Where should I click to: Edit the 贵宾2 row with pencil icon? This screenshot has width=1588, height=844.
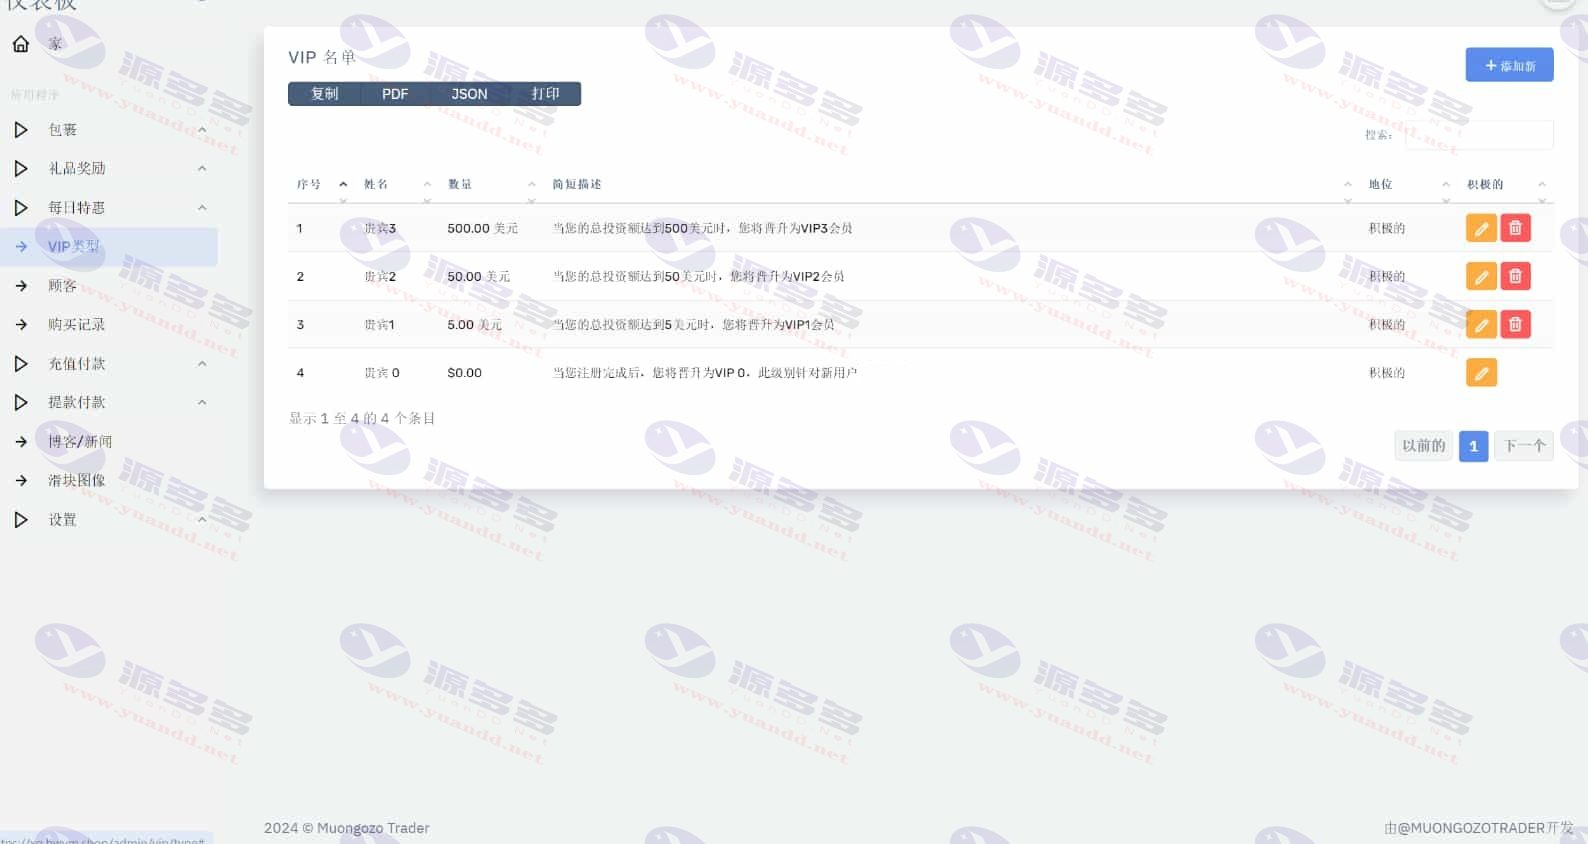point(1481,276)
